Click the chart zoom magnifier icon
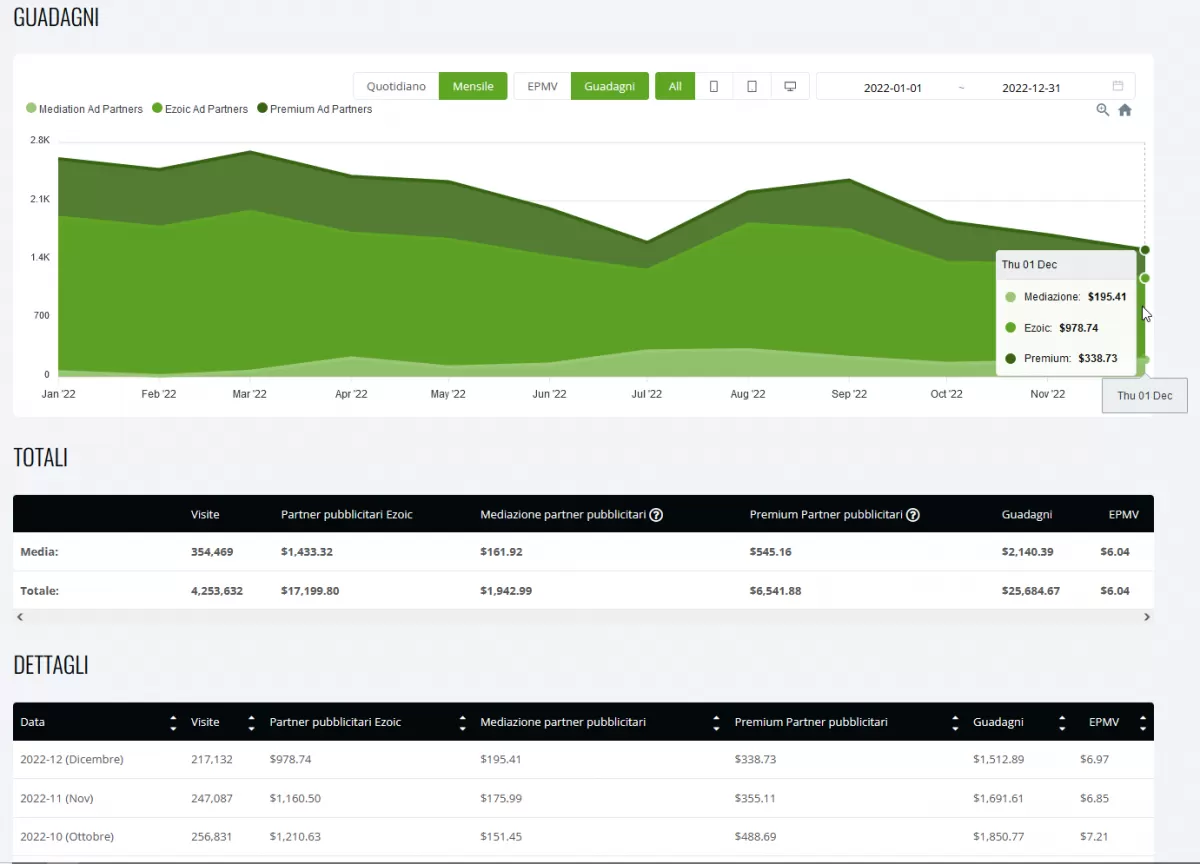 1103,110
